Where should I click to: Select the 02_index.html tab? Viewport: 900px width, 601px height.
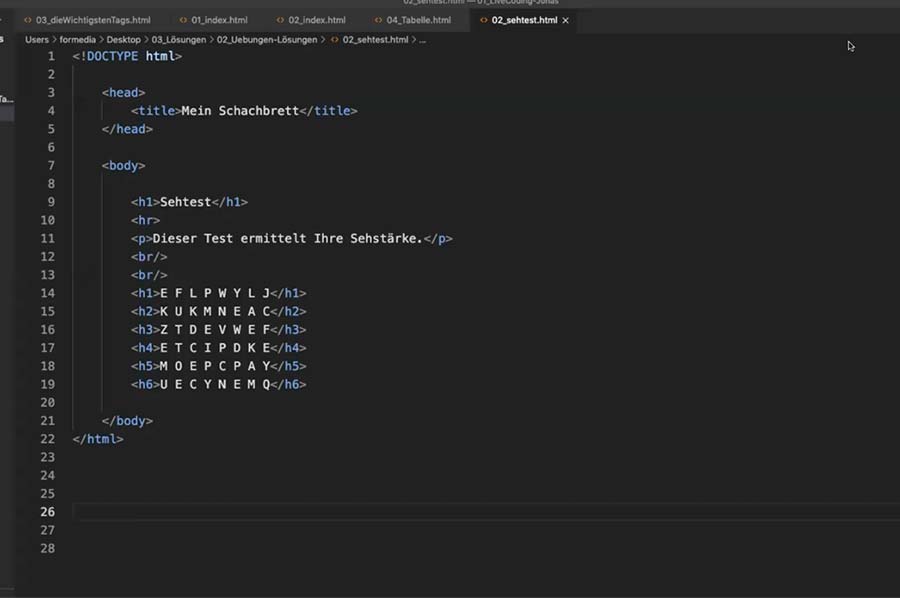316,20
